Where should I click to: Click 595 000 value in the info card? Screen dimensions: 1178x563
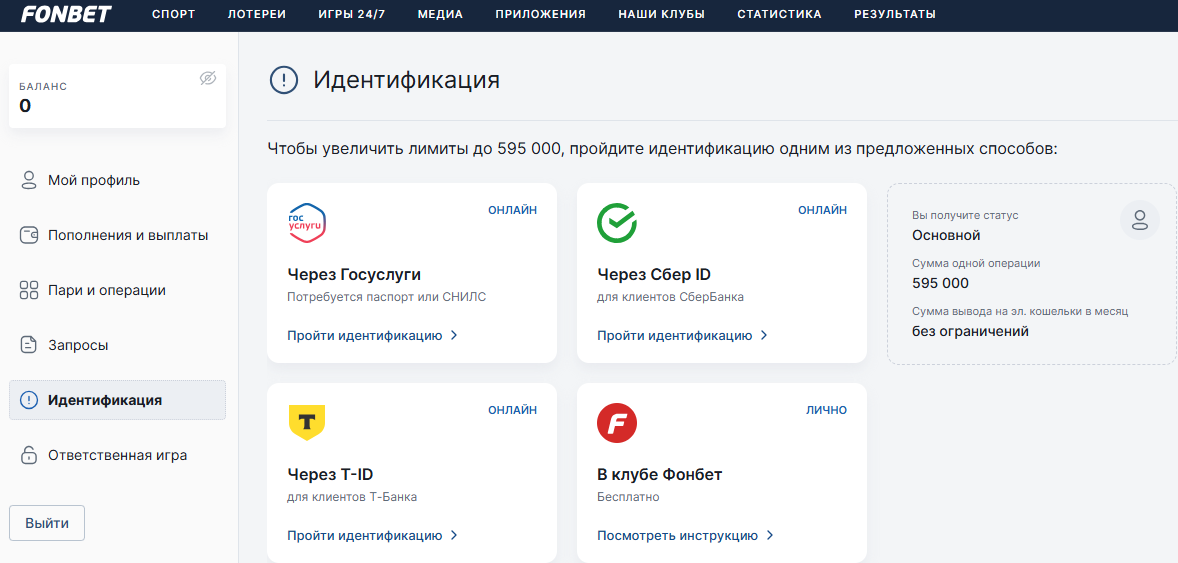(941, 283)
